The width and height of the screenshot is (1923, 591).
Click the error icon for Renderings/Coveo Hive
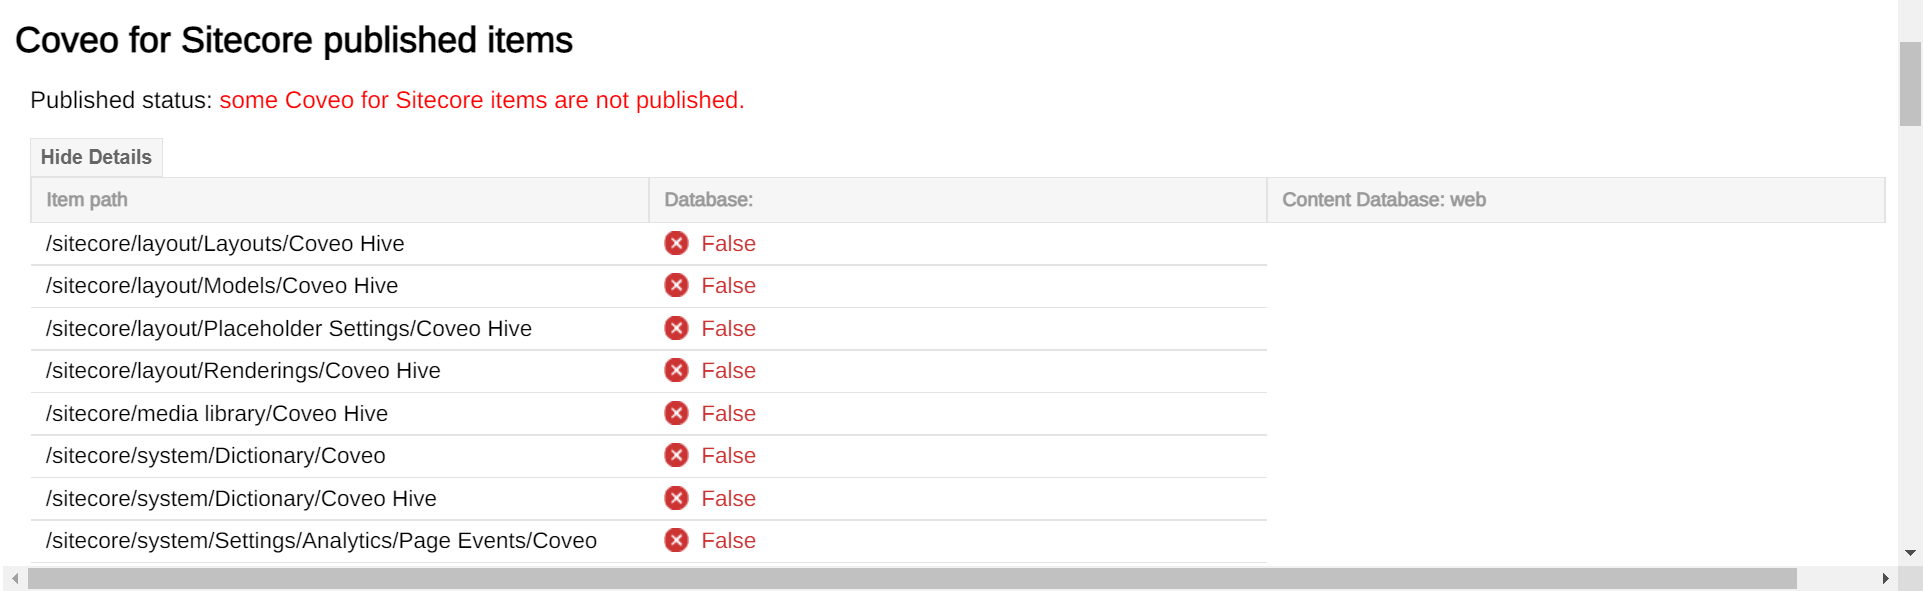click(677, 371)
